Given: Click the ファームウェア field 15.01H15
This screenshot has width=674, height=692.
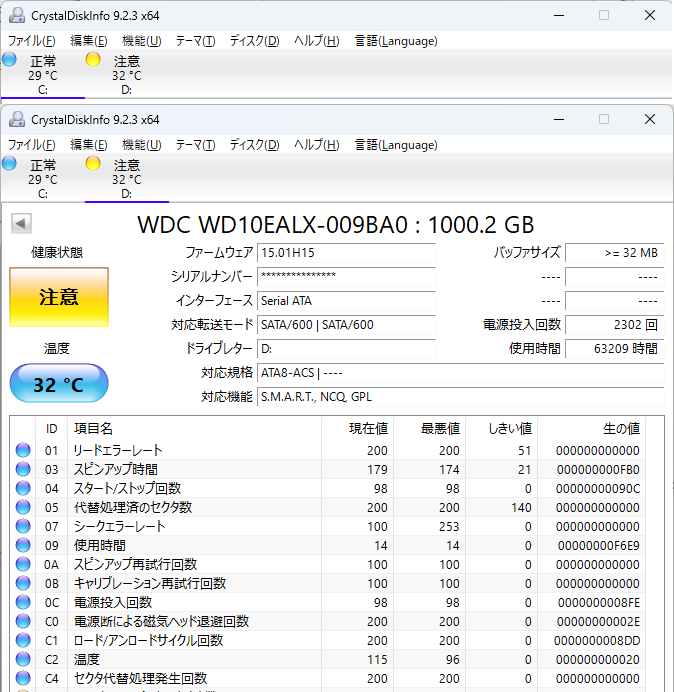Looking at the screenshot, I should (x=346, y=253).
